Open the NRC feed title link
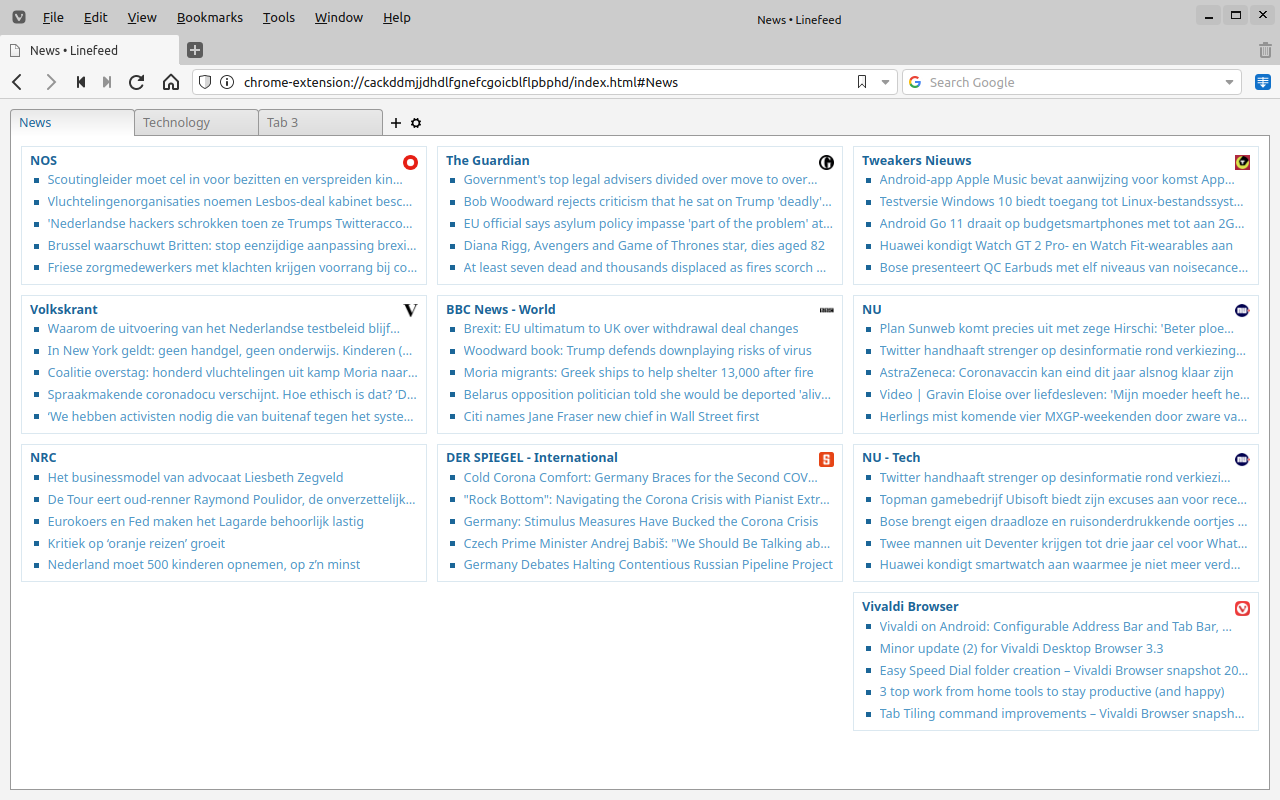1280x800 pixels. 43,457
